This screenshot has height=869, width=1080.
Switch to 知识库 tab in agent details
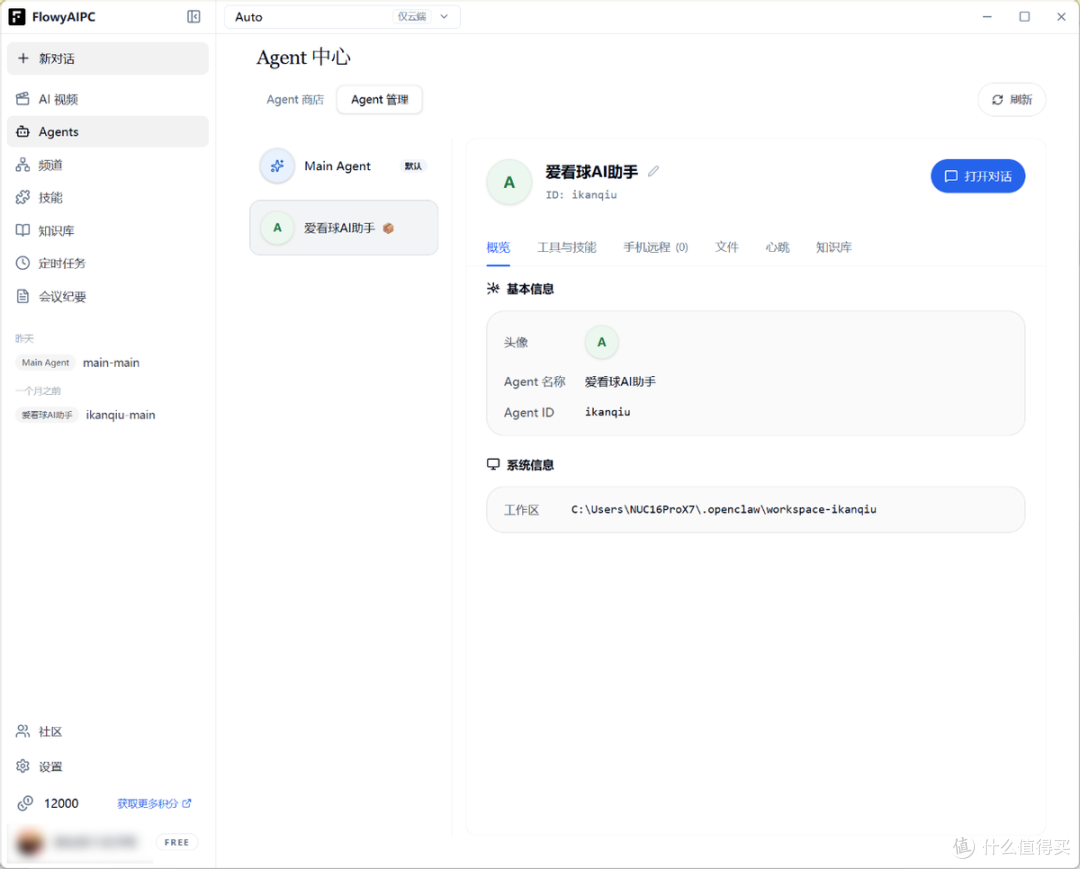click(833, 247)
